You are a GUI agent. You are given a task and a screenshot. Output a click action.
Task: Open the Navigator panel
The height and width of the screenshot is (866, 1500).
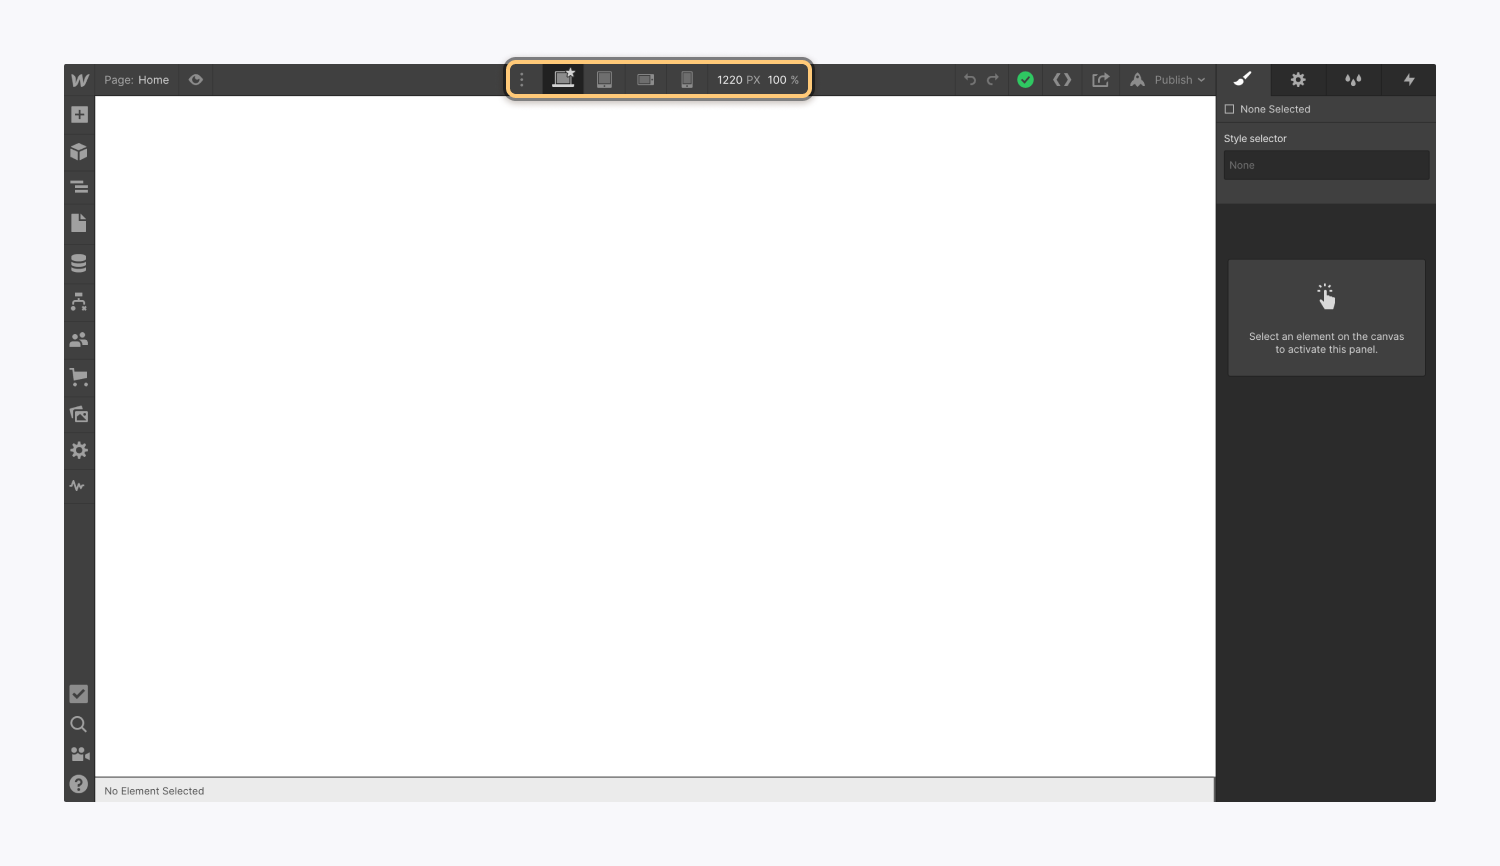(79, 187)
